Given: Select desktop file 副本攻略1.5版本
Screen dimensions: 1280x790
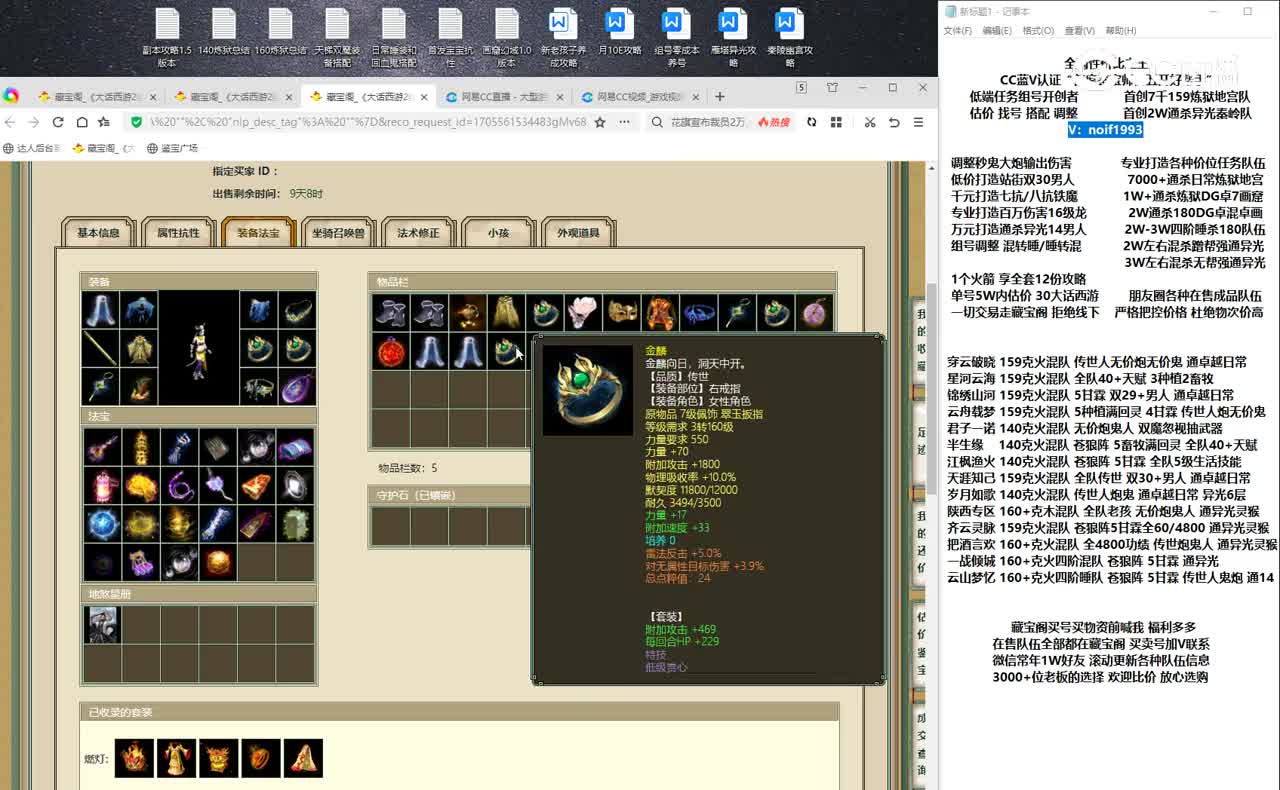Looking at the screenshot, I should pyautogui.click(x=167, y=38).
